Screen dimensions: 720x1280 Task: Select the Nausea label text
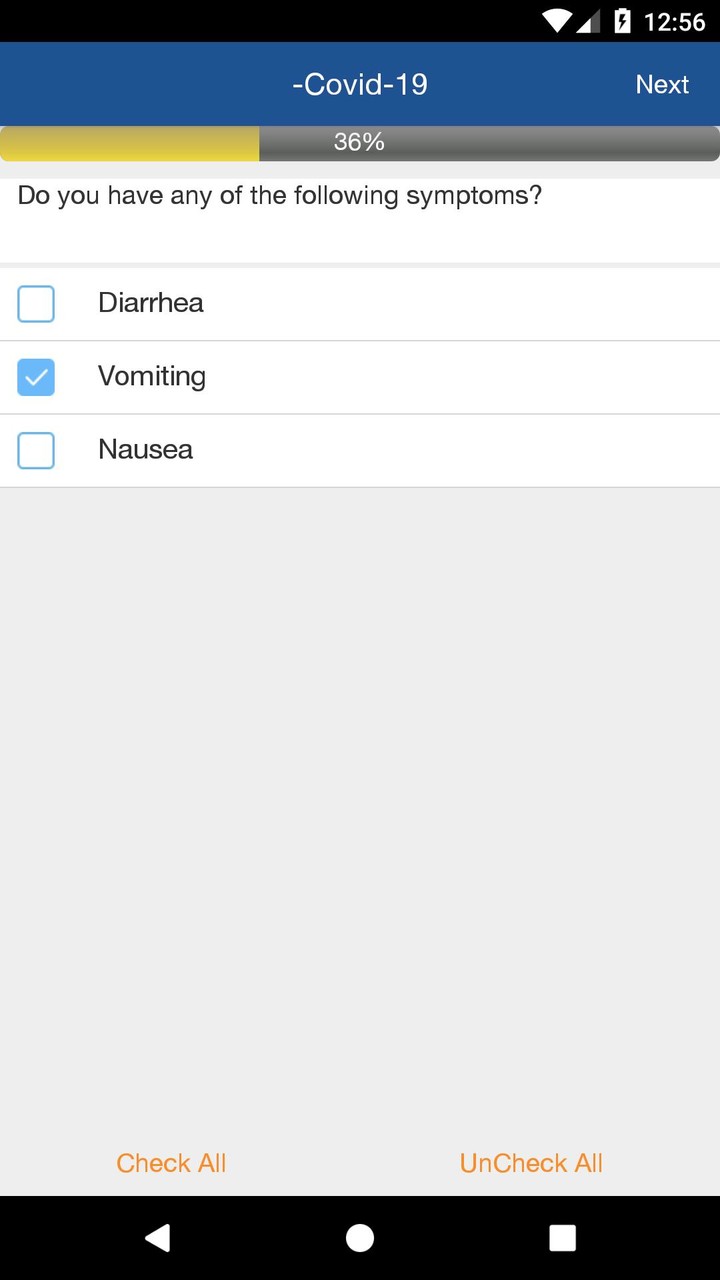(146, 450)
